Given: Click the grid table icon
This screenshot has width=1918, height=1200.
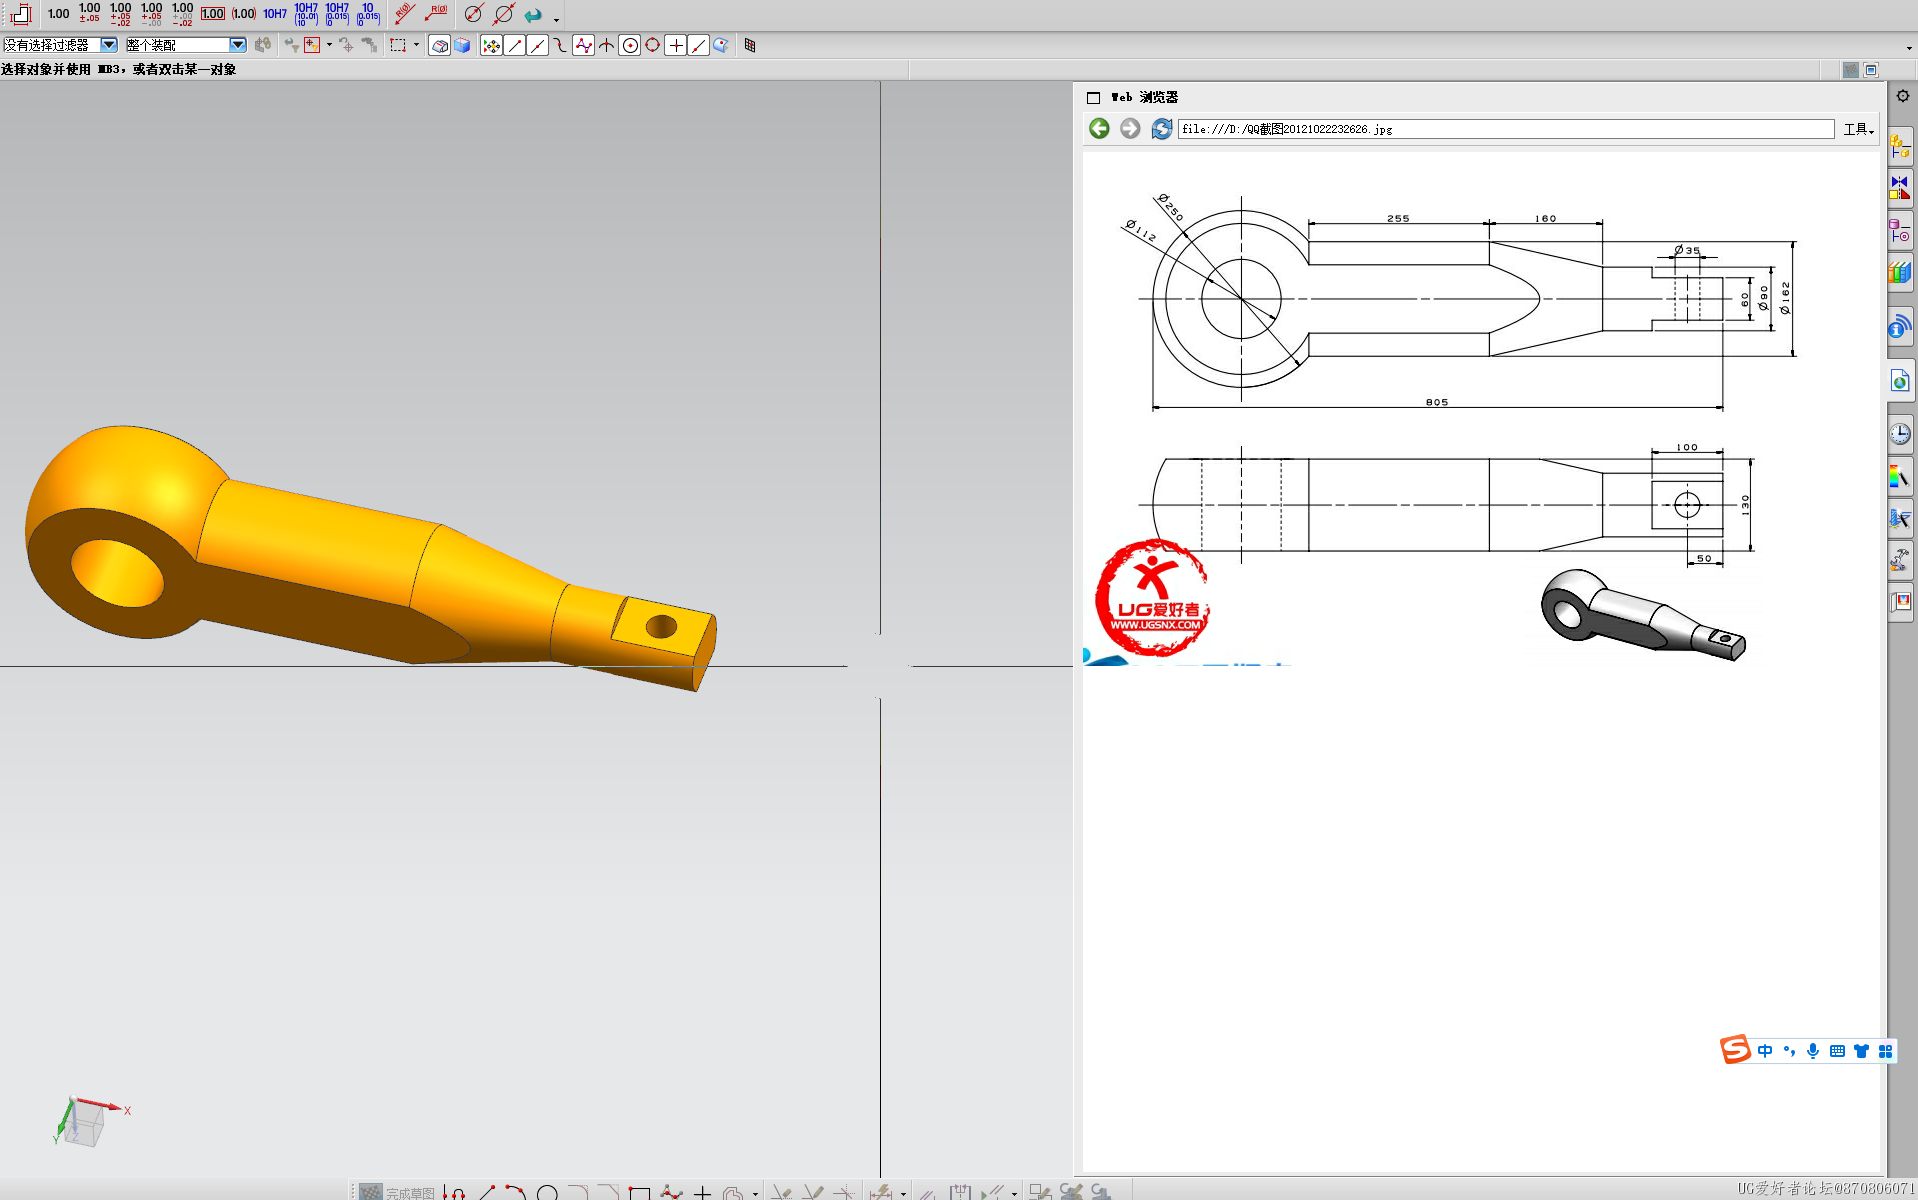Looking at the screenshot, I should tap(750, 45).
